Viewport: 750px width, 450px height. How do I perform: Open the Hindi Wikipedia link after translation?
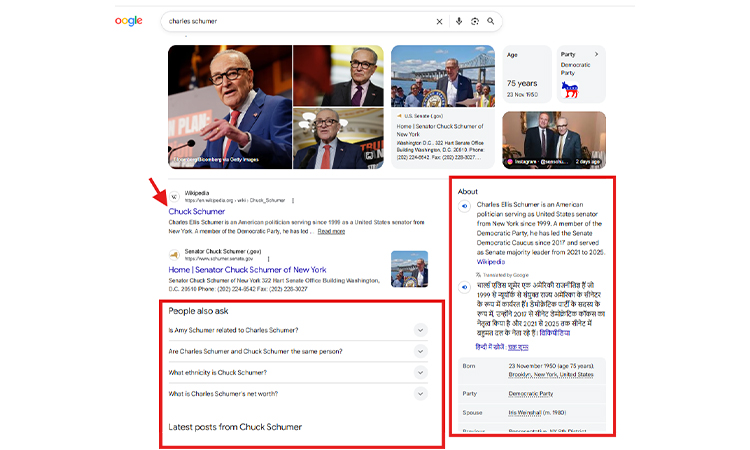coord(555,333)
